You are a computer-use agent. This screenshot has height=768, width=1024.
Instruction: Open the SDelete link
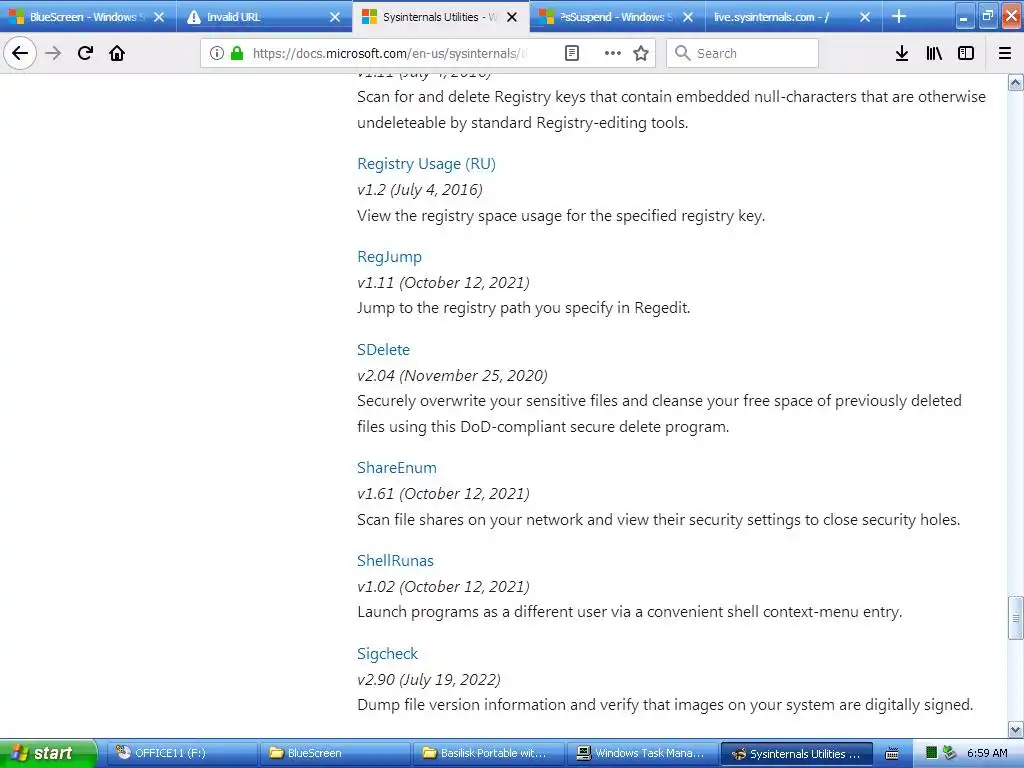pyautogui.click(x=383, y=349)
